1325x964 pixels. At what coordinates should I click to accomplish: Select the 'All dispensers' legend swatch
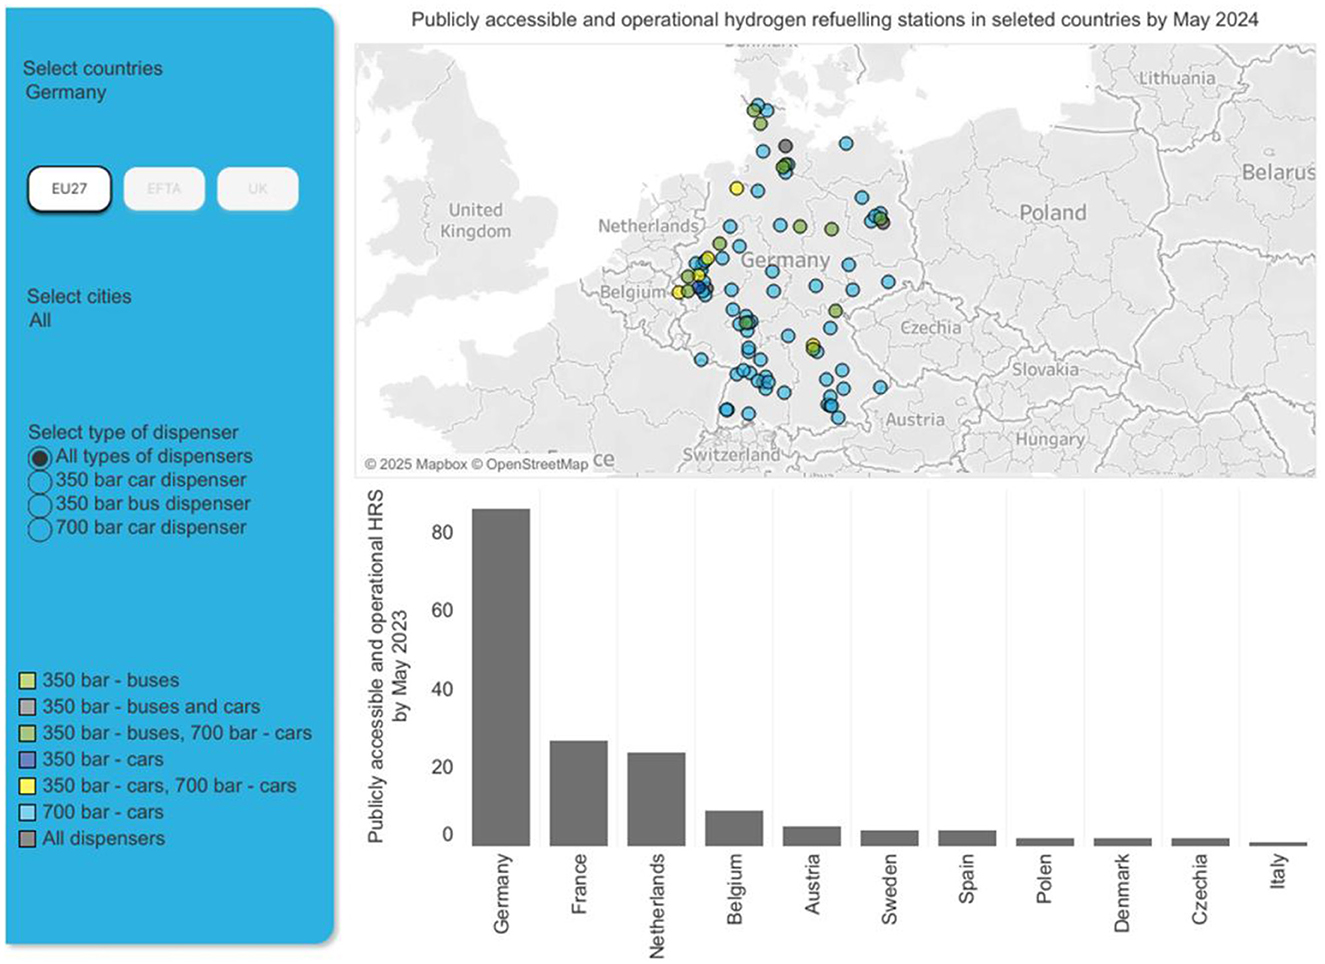point(28,839)
